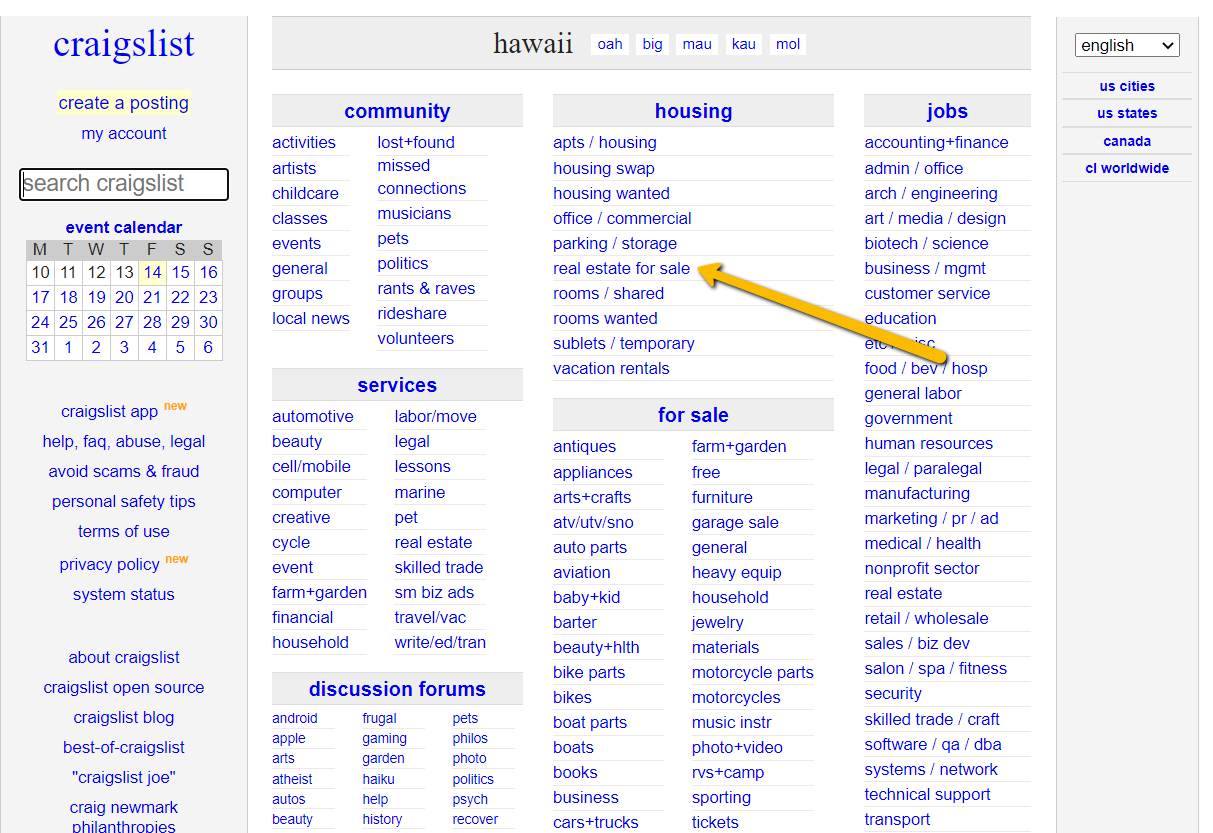Open rooms / shared listings
The width and height of the screenshot is (1213, 833).
click(608, 293)
